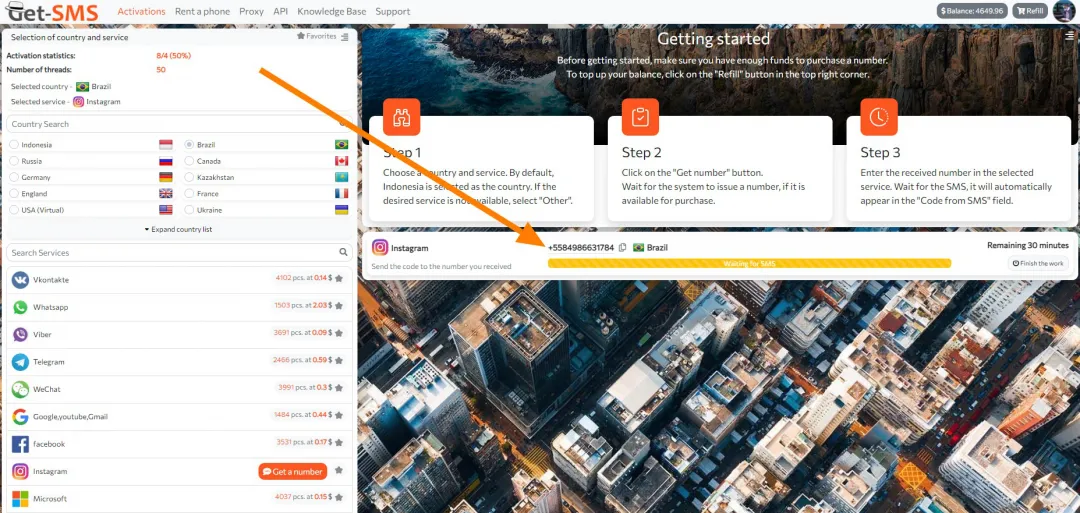Add Google,youtube,Gmail to favorites with star
1080x513 pixels.
[x=339, y=416]
